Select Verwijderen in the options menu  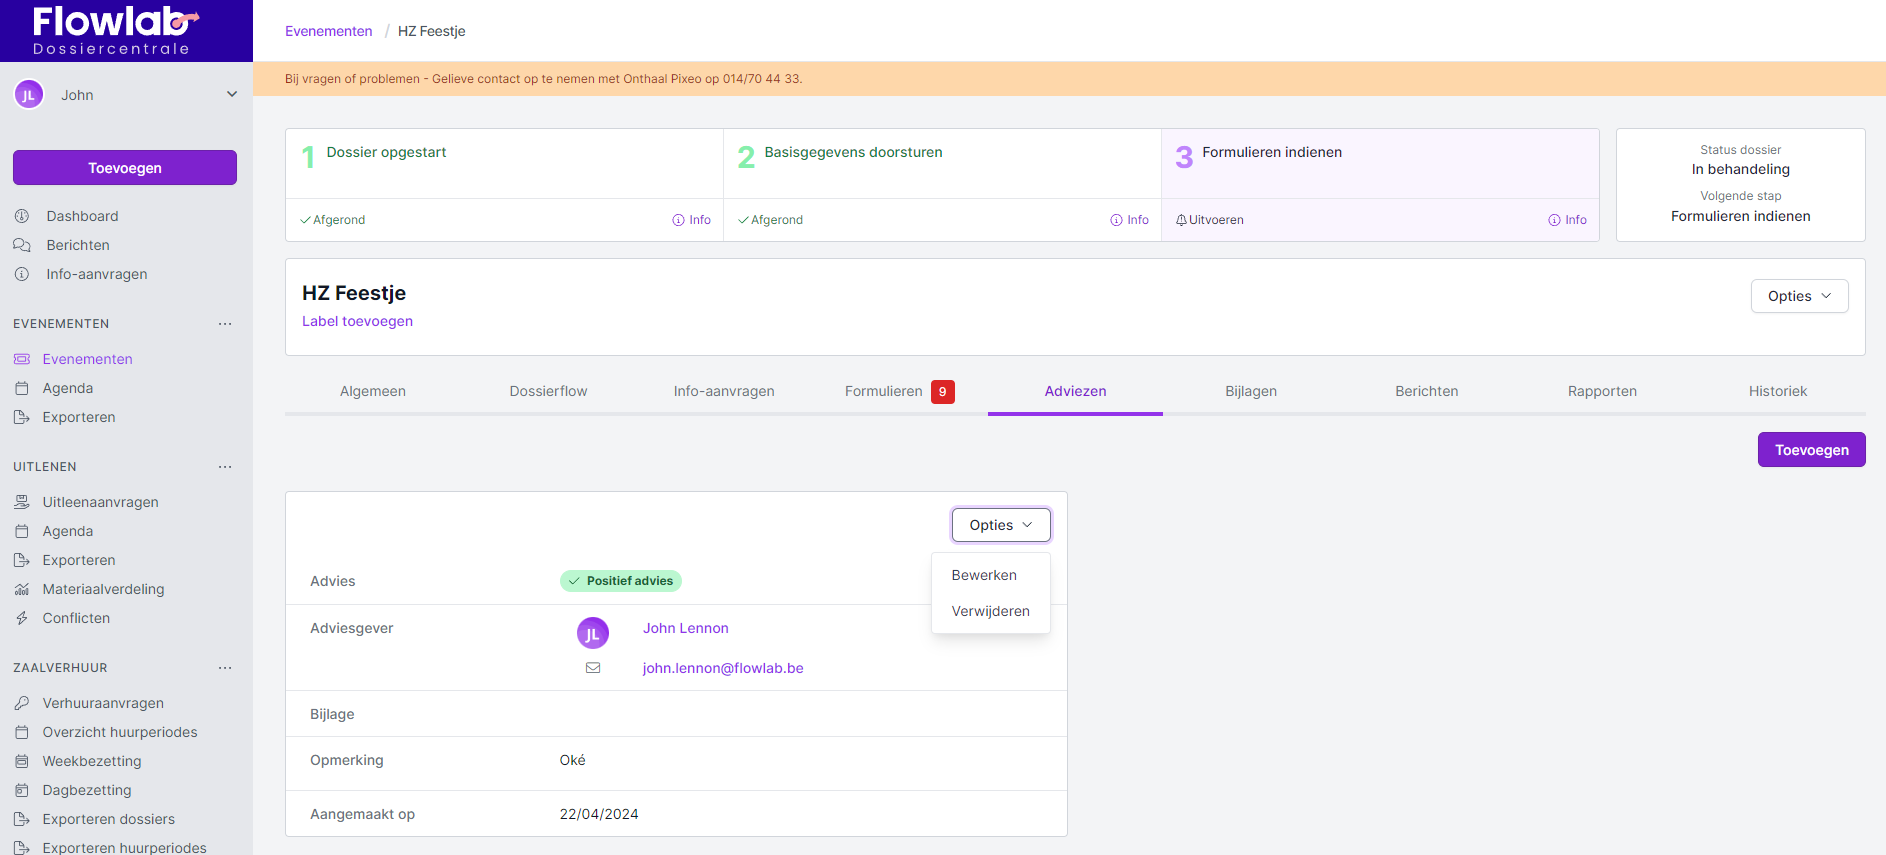990,611
